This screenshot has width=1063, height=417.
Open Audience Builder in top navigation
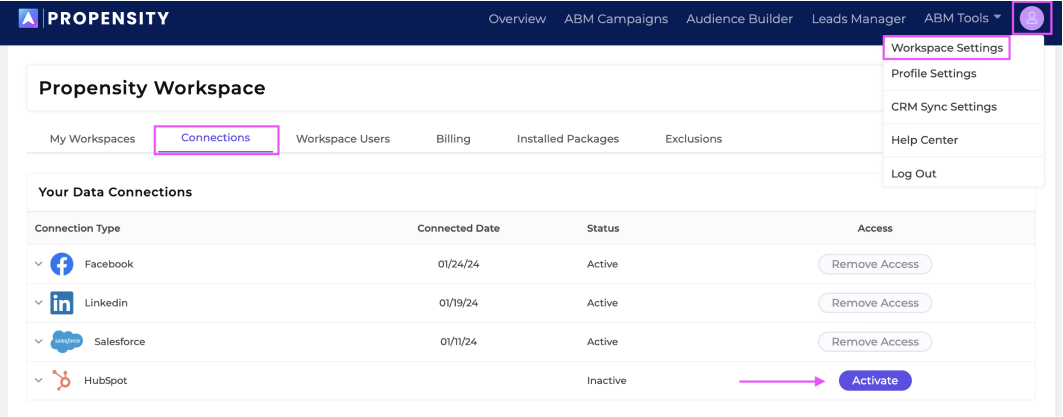coord(740,19)
